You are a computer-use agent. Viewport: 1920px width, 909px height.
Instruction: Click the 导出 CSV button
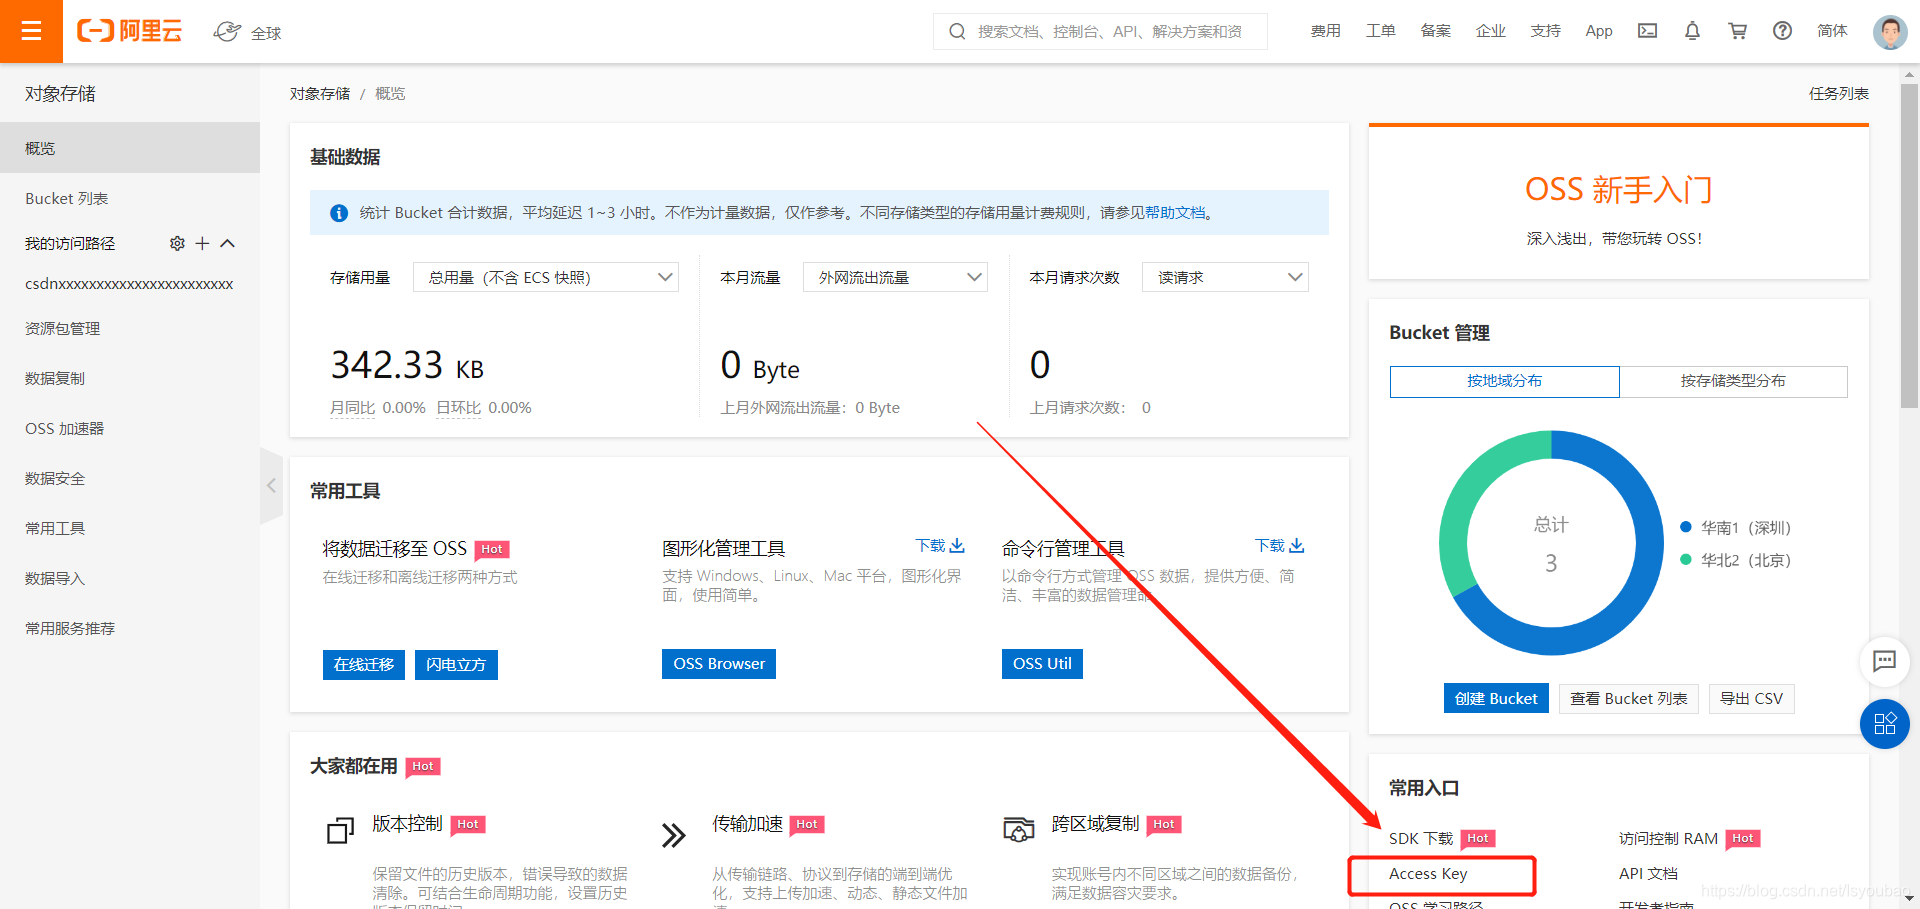click(1752, 698)
